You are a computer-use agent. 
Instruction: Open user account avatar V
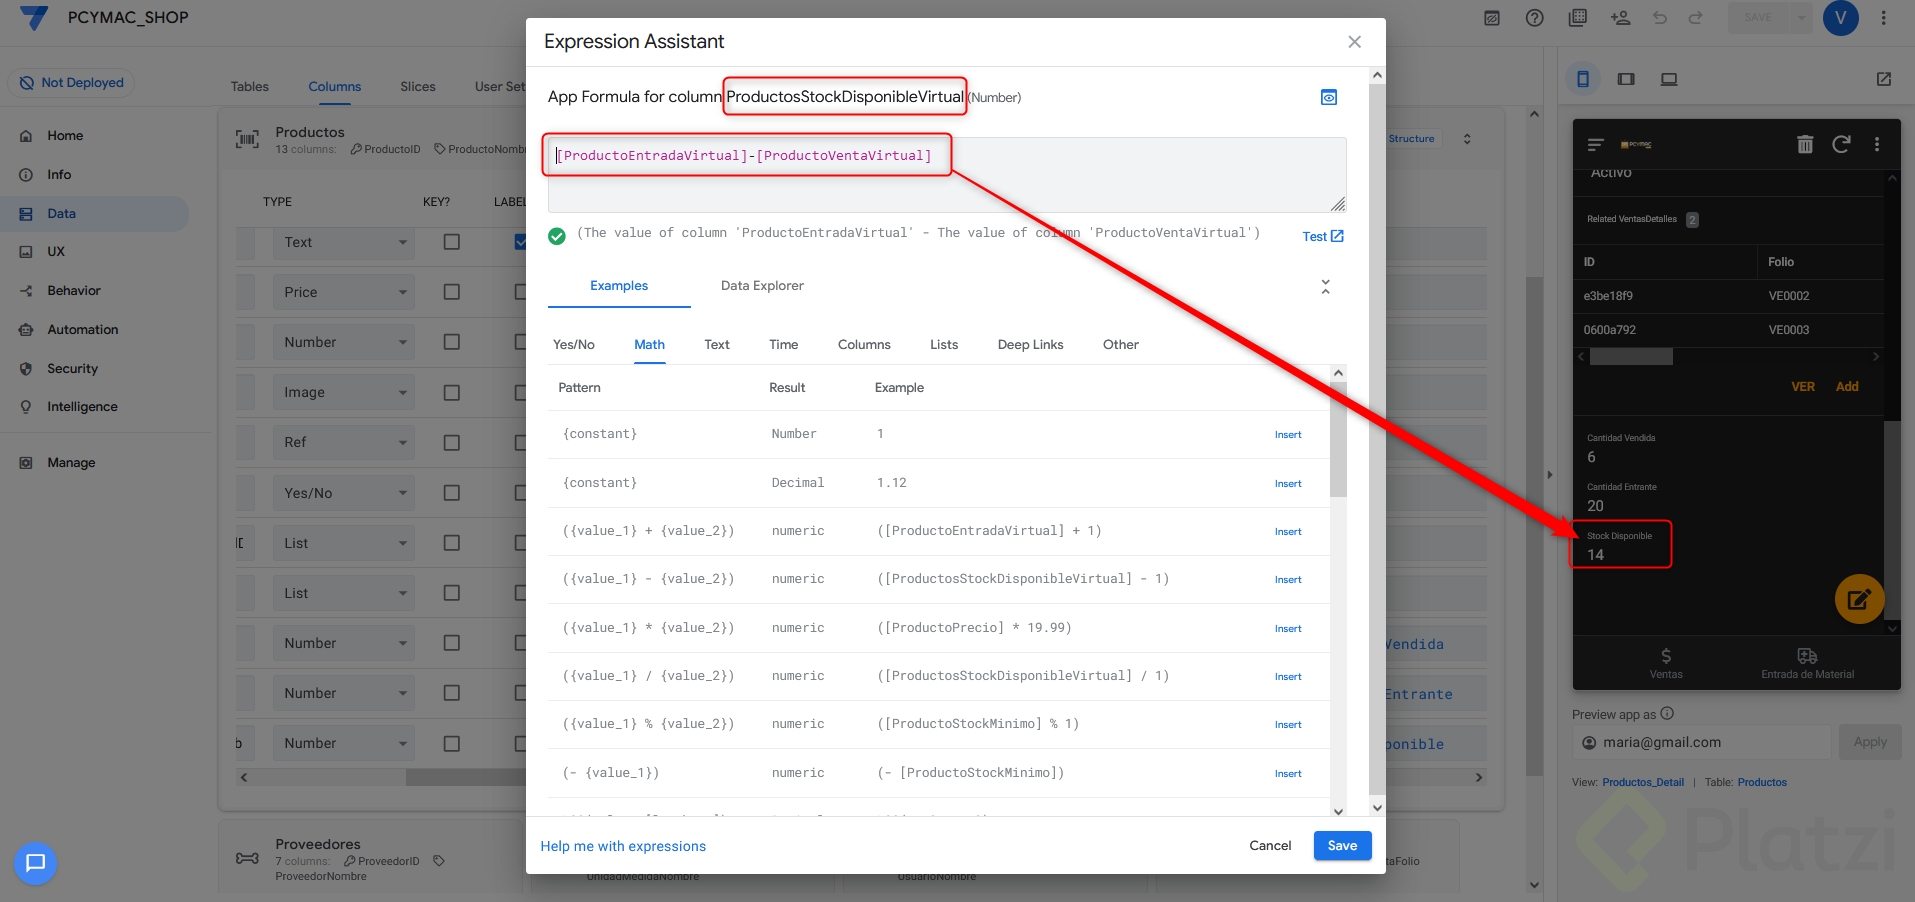tap(1840, 18)
